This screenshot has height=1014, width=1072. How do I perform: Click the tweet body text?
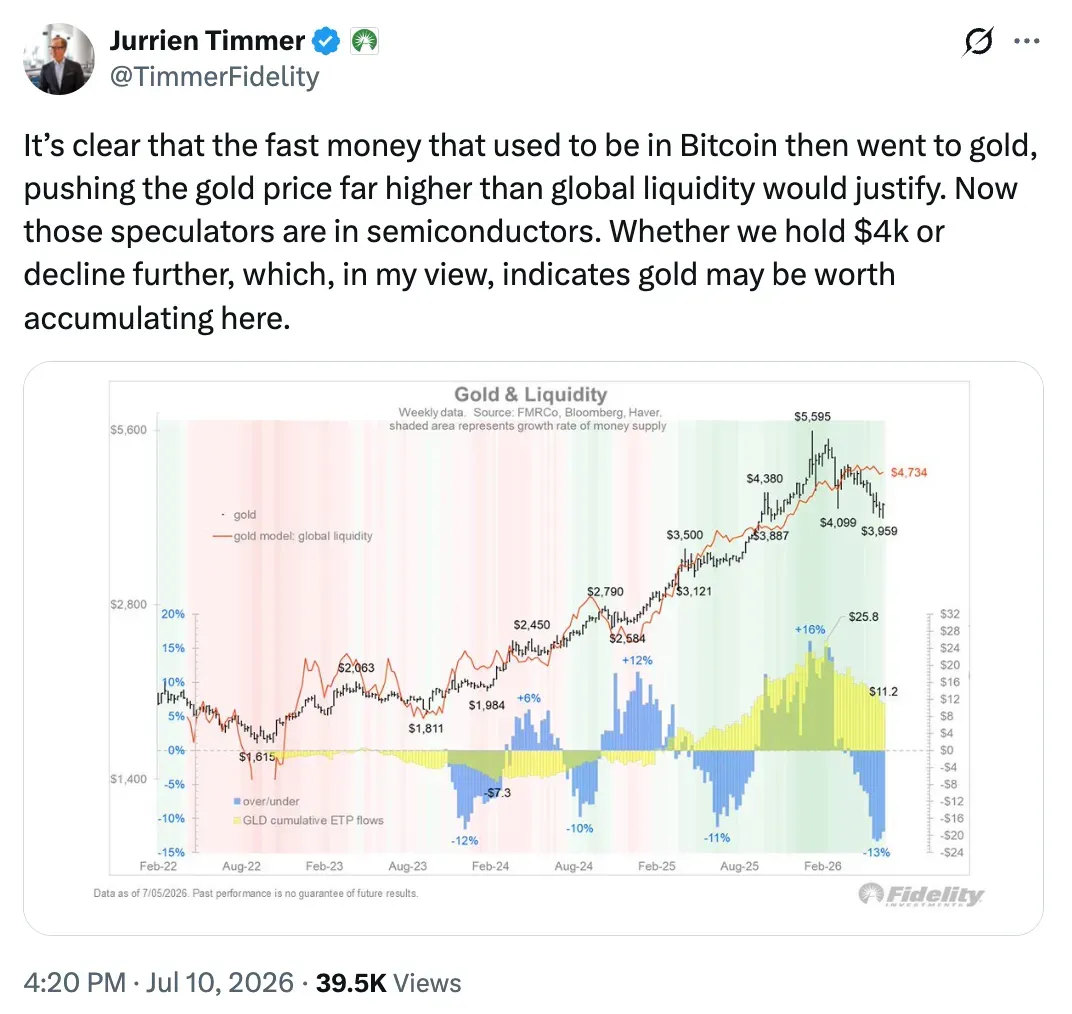531,232
